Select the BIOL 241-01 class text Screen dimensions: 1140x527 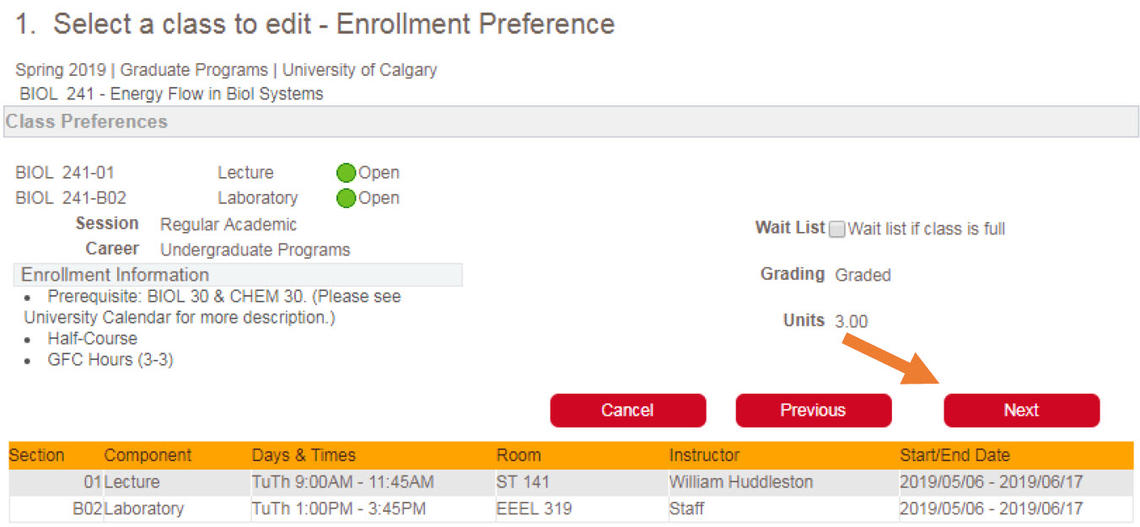[x=65, y=173]
